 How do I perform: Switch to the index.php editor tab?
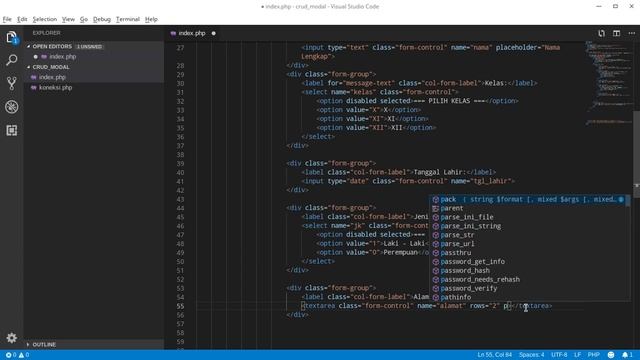pos(192,33)
